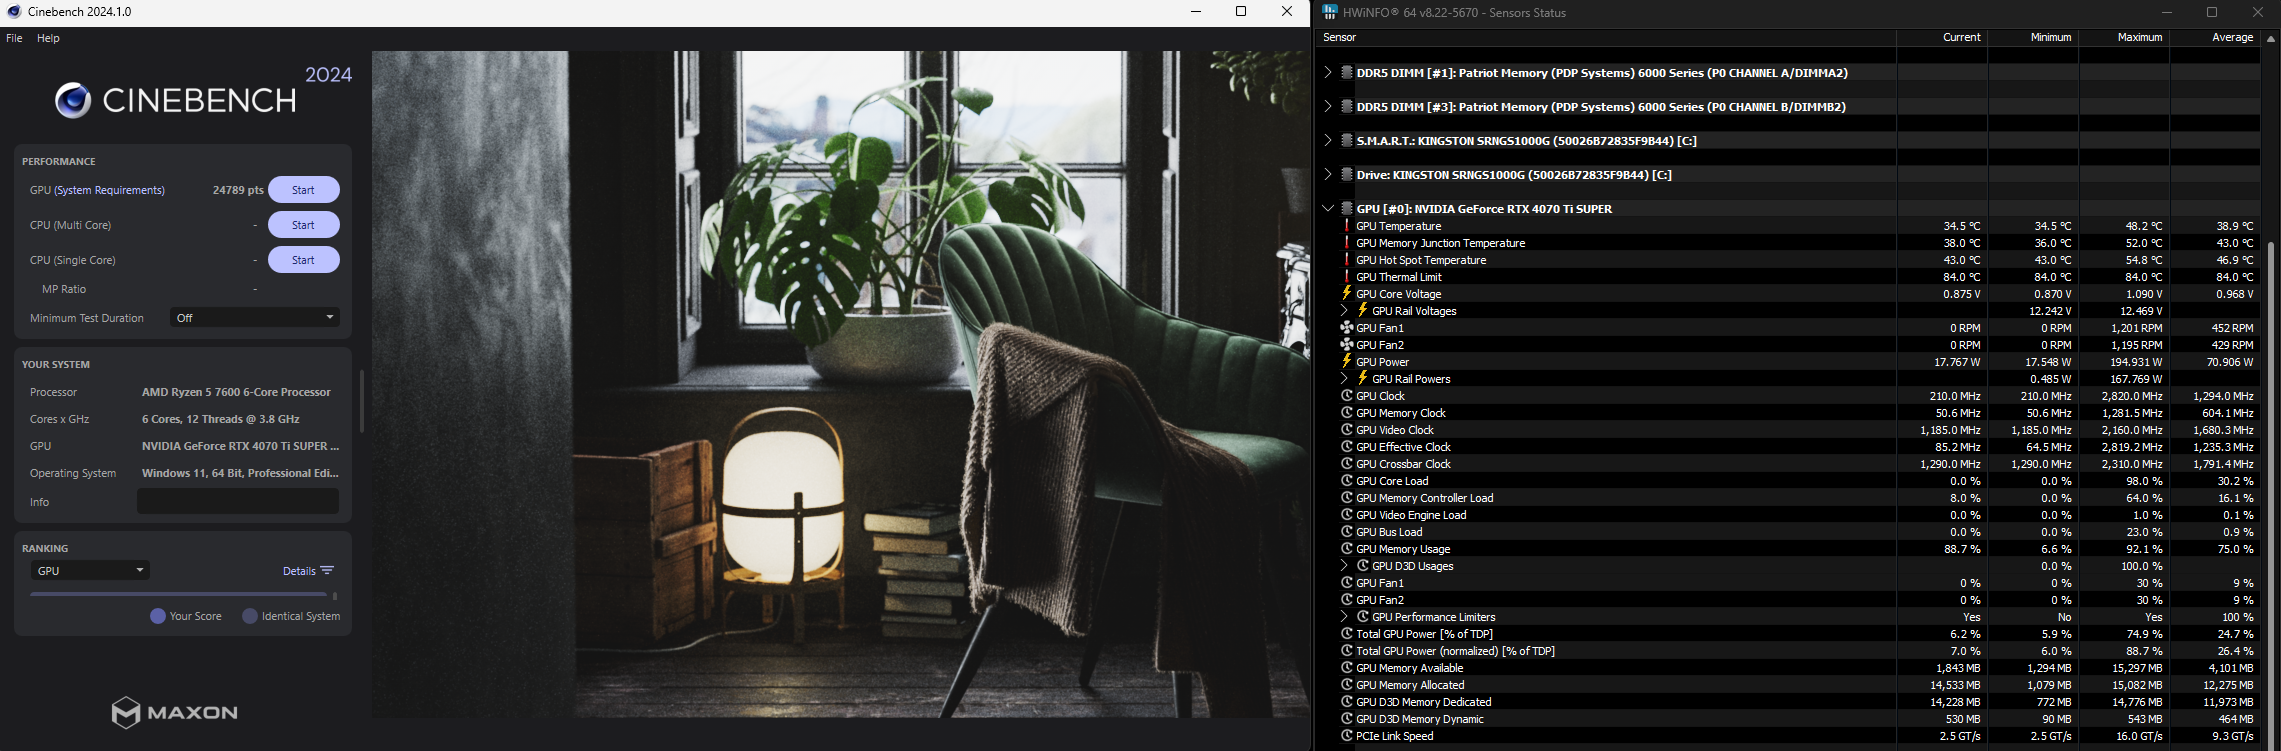The width and height of the screenshot is (2281, 751).
Task: Click the HWiNFO title bar app icon
Action: tap(1329, 12)
